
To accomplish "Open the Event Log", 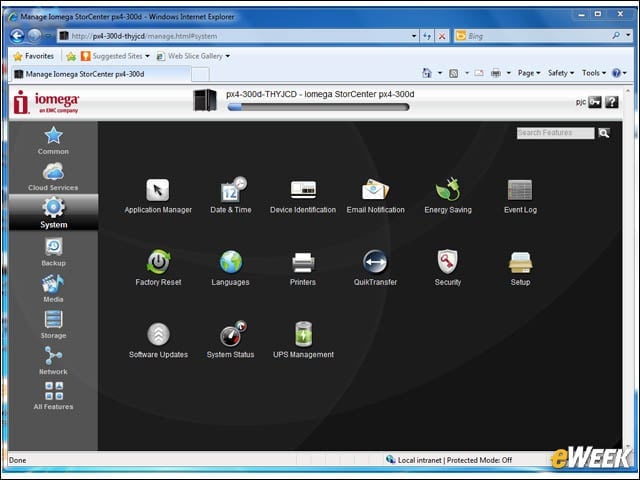I will pos(520,197).
